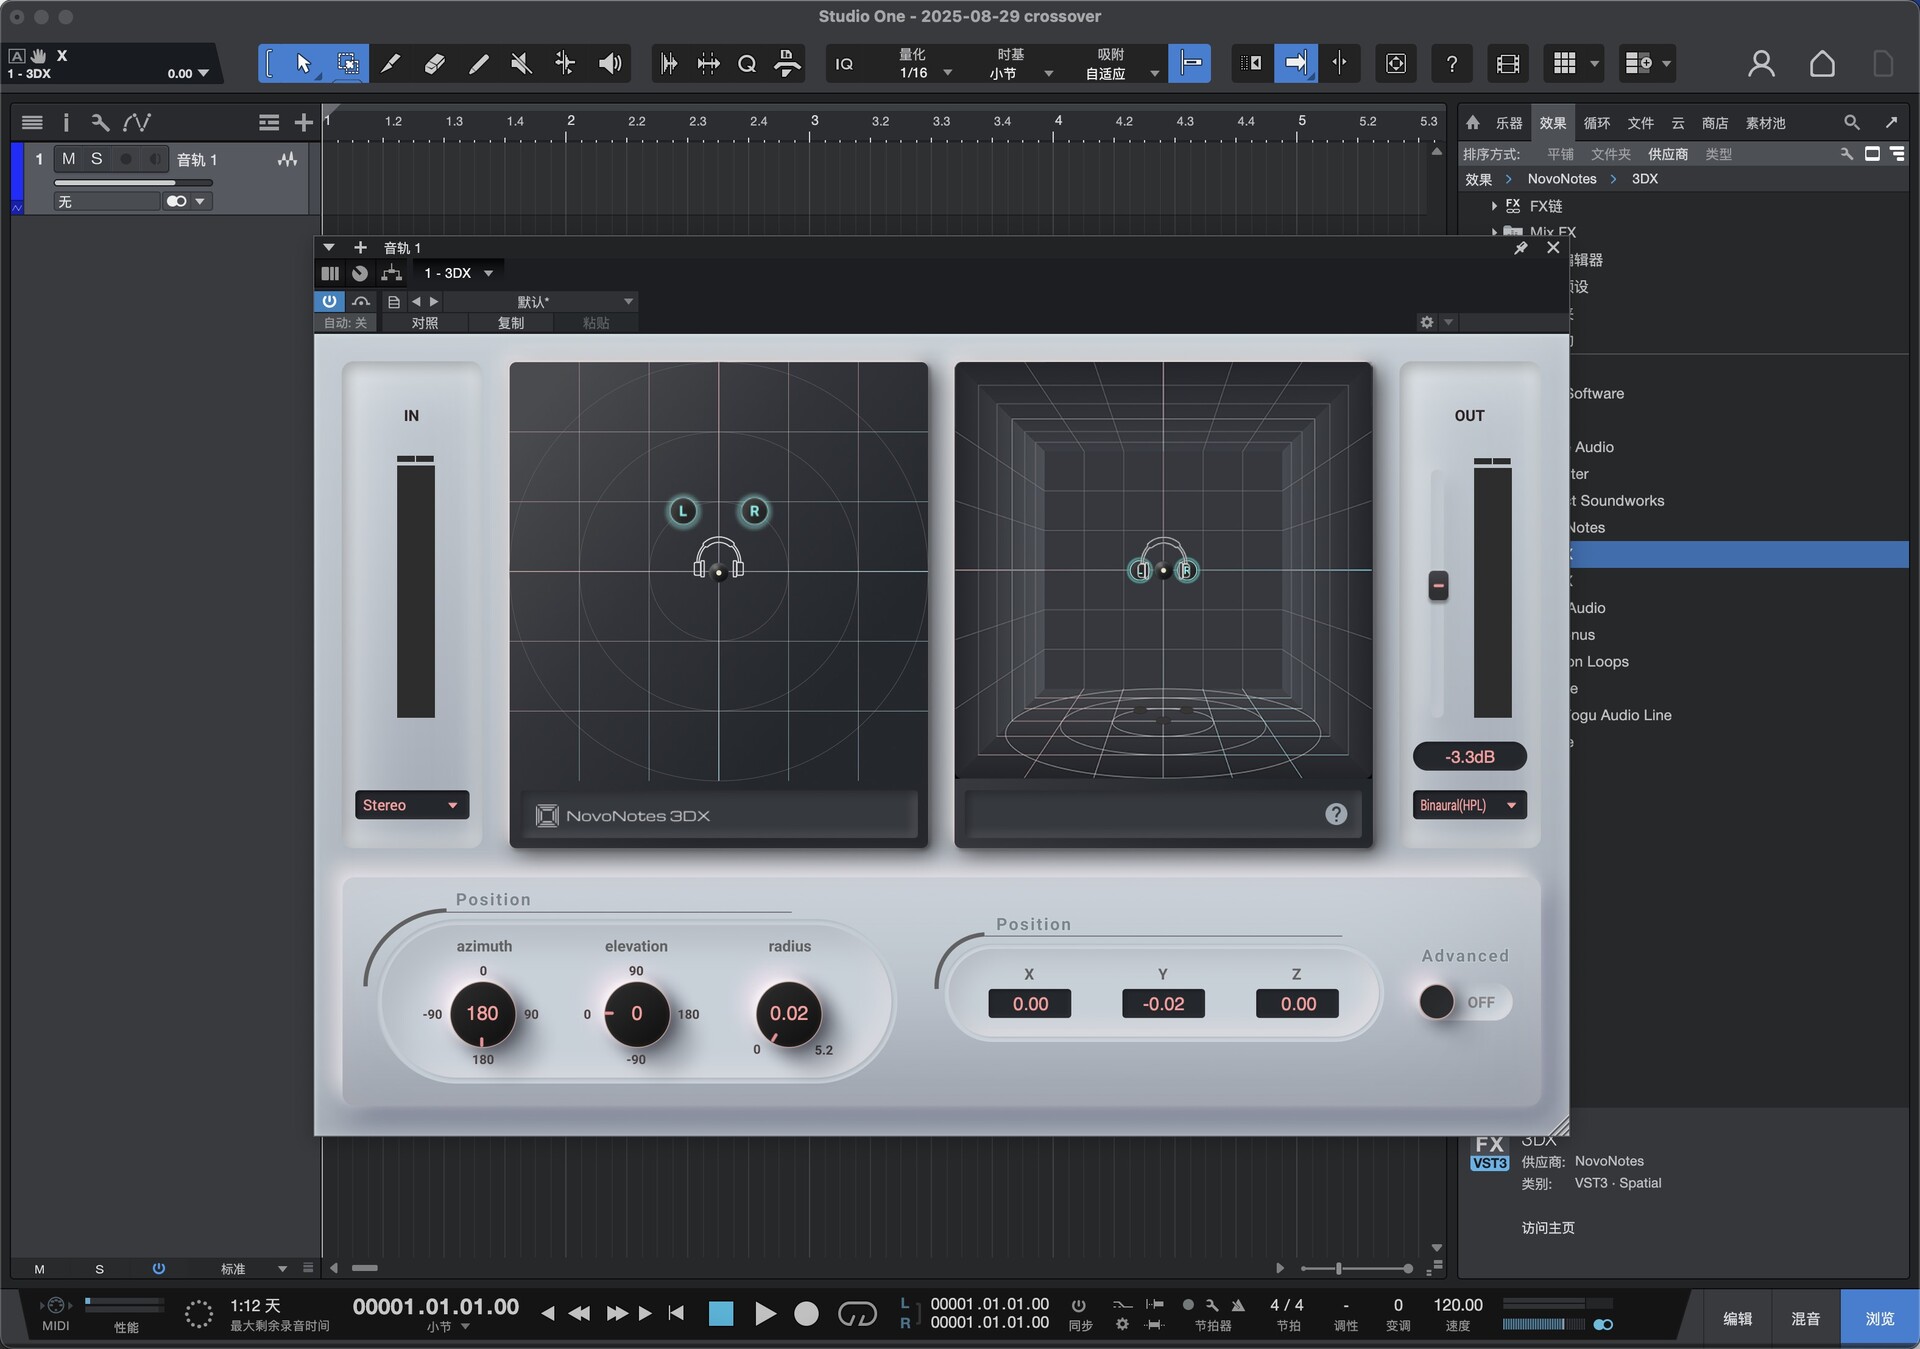1920x1349 pixels.
Task: Open the 1 - 3DX insert selector dropdown
Action: click(x=458, y=273)
